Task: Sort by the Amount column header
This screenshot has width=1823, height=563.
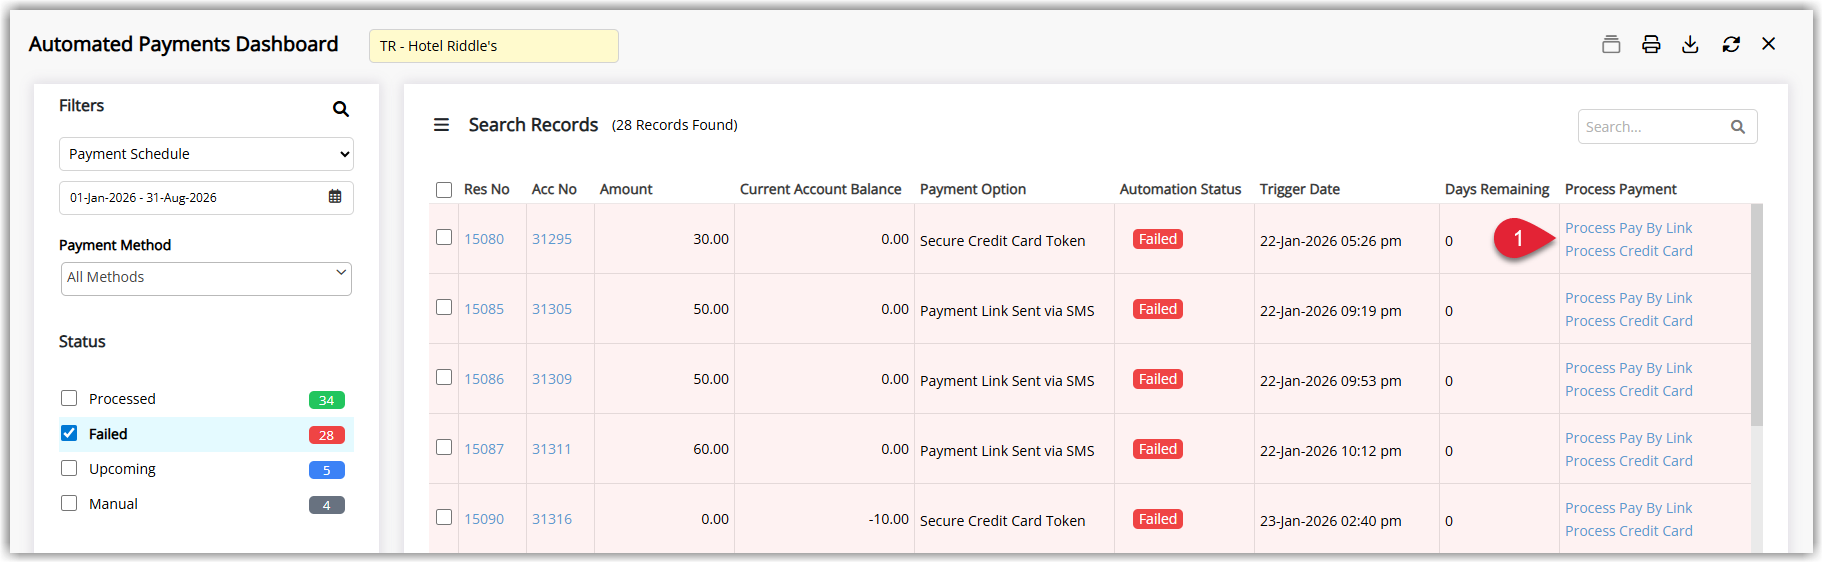Action: point(626,189)
